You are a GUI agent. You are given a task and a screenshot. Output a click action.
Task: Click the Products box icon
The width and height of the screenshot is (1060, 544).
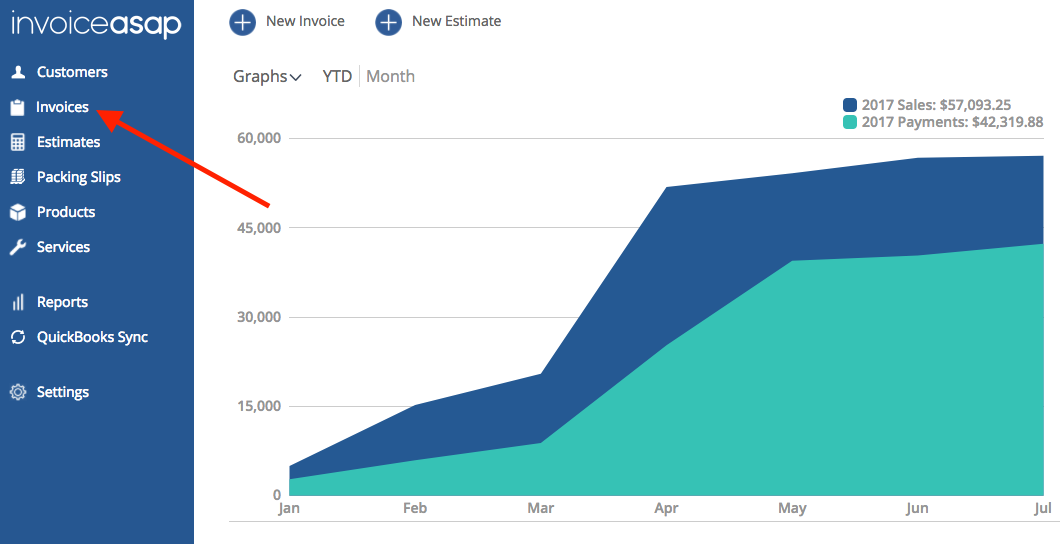pos(17,212)
